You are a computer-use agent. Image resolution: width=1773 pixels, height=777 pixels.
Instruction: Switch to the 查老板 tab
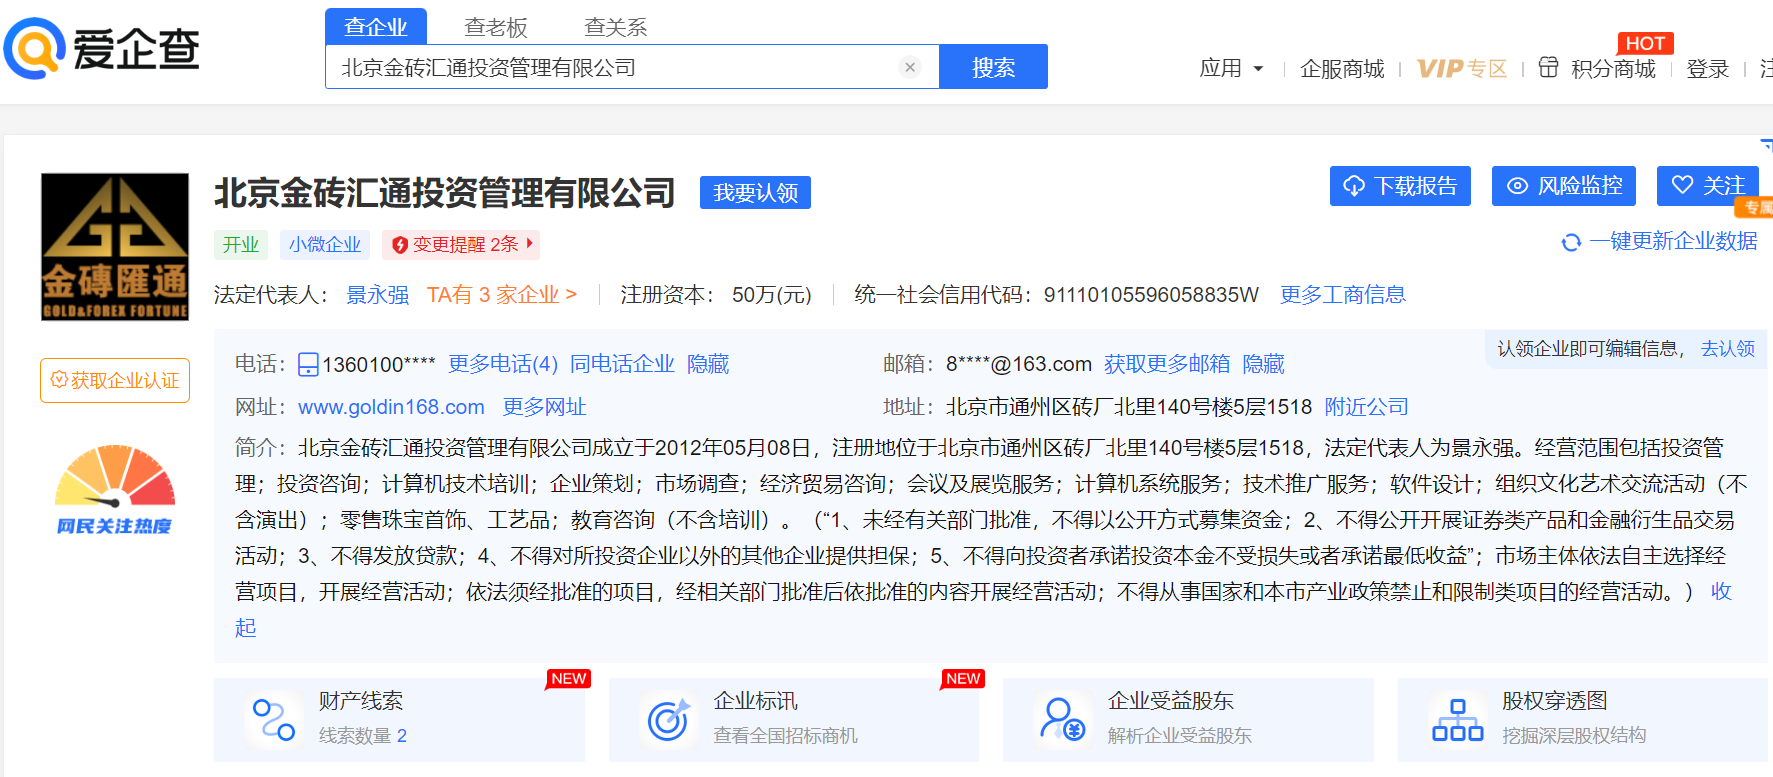tap(496, 27)
